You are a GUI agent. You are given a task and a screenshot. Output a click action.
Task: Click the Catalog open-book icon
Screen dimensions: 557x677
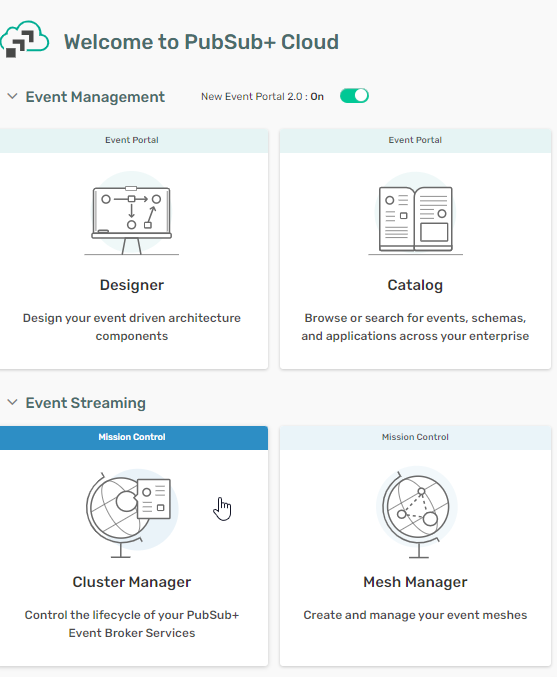pyautogui.click(x=415, y=214)
